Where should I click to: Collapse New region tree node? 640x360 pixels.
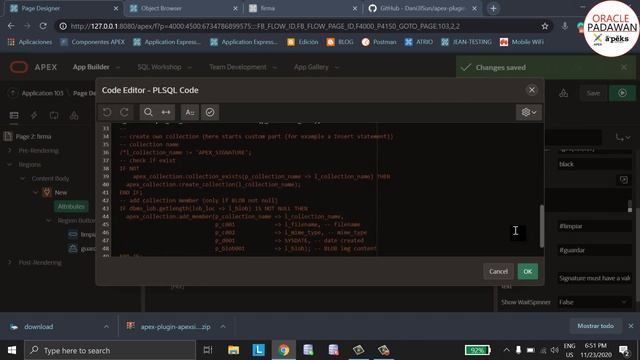[x=36, y=192]
